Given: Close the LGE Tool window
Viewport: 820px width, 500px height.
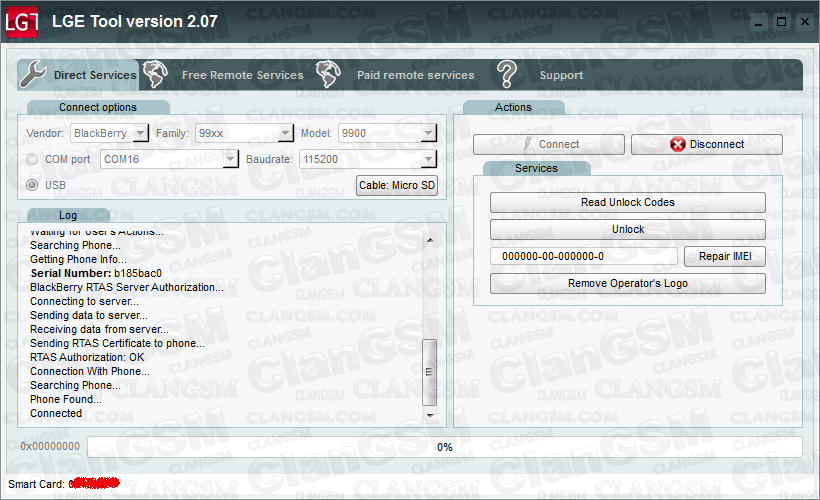Looking at the screenshot, I should click(805, 22).
